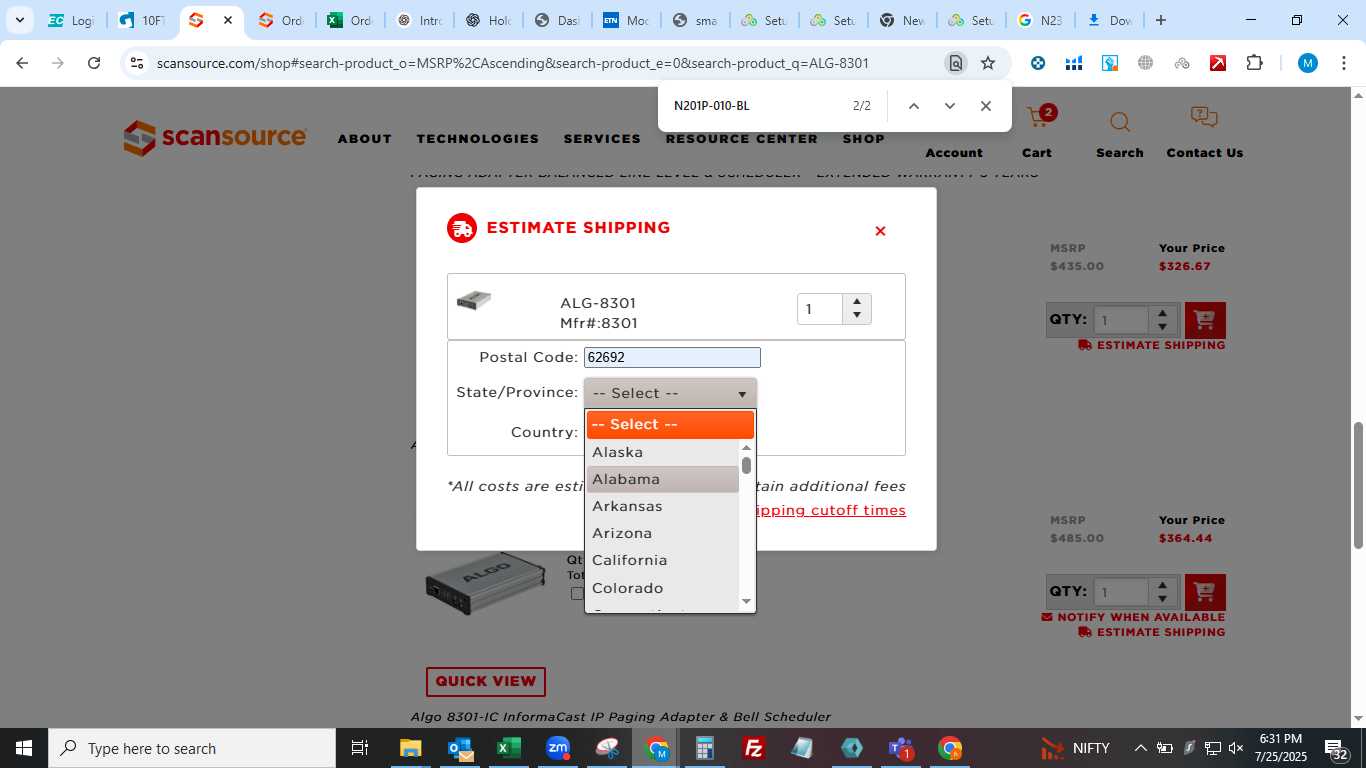Image resolution: width=1366 pixels, height=768 pixels.
Task: Open Snipping Tool from the taskbar
Action: [607, 748]
